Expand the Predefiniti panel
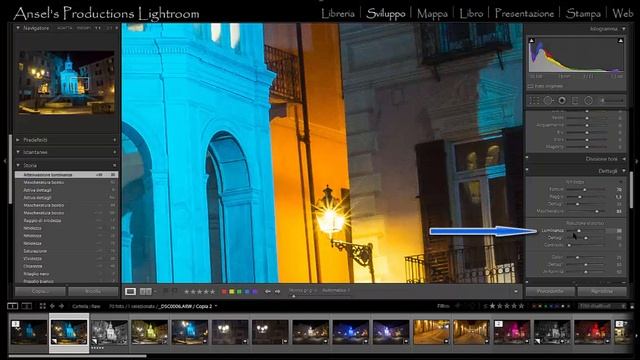The width and height of the screenshot is (640, 360). click(x=18, y=140)
